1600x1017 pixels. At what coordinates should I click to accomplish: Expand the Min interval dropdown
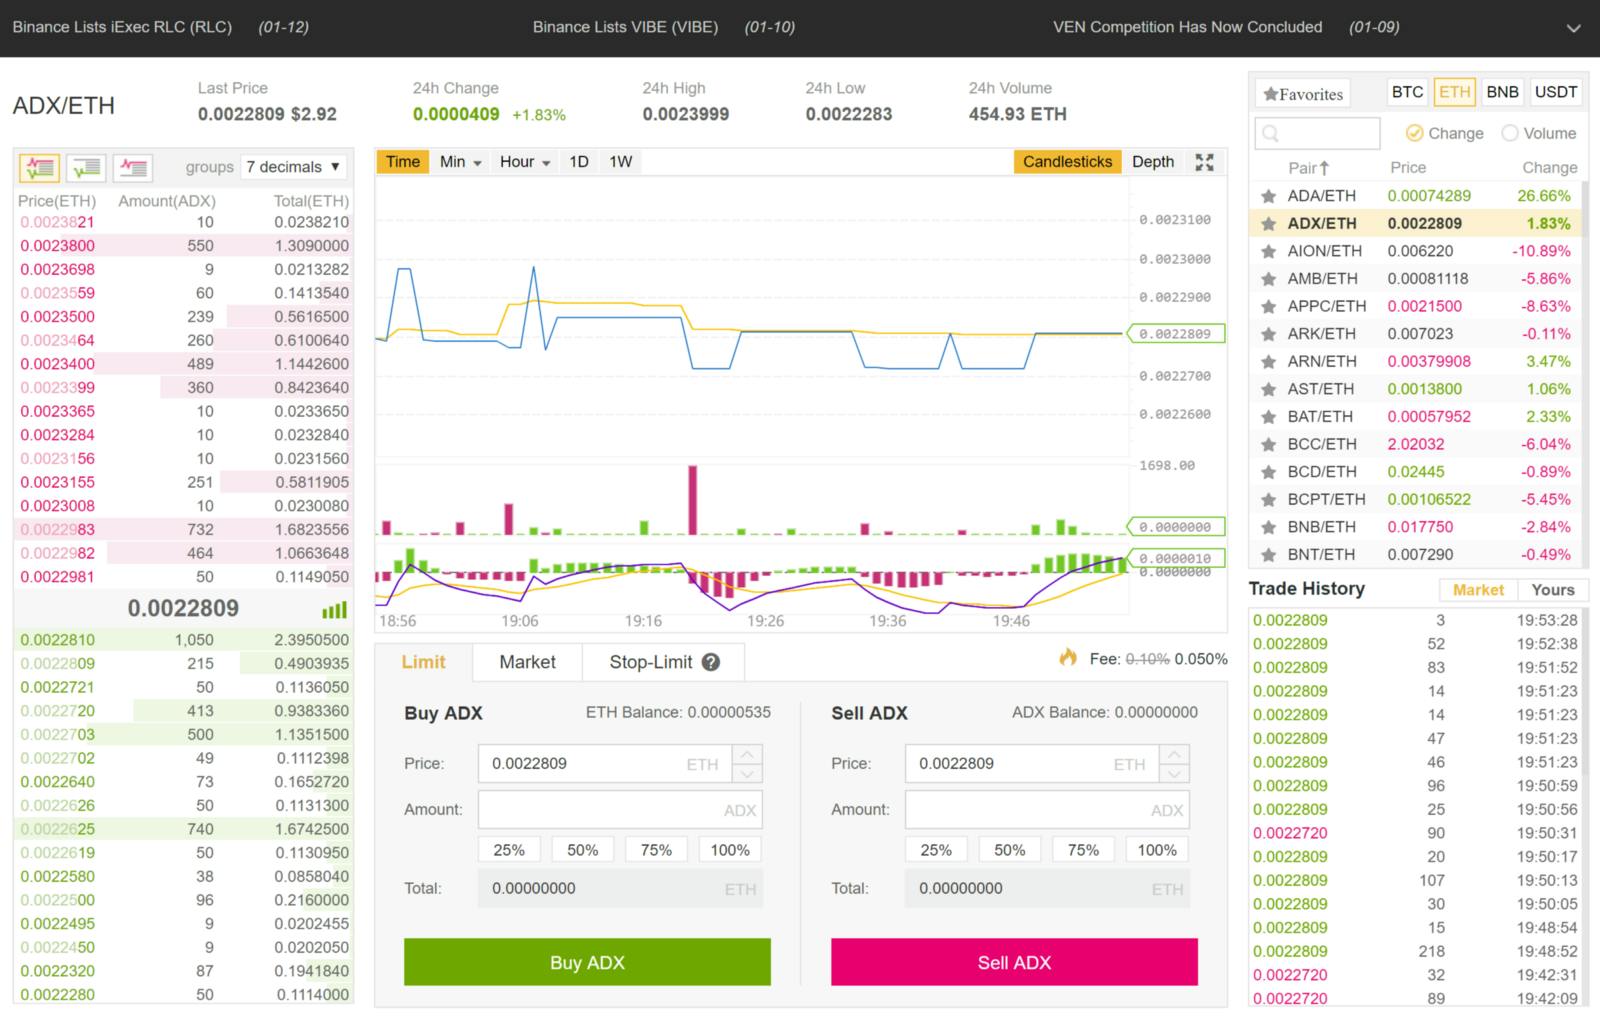(x=459, y=161)
